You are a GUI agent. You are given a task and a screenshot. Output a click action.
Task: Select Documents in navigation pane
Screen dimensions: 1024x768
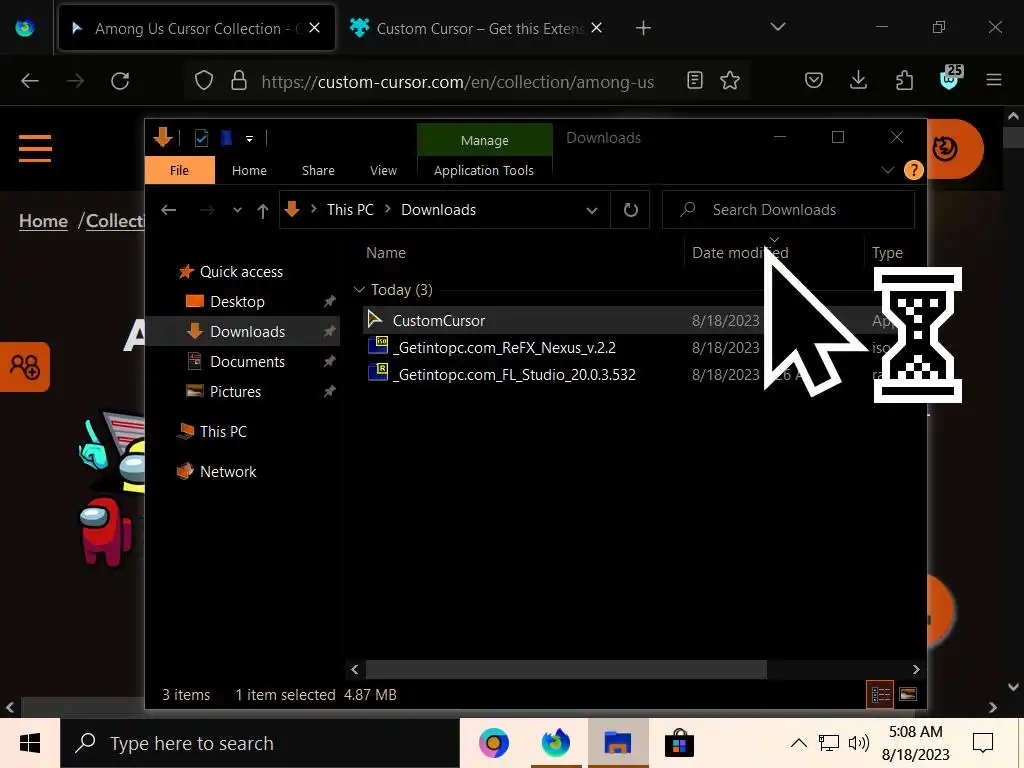pos(248,362)
